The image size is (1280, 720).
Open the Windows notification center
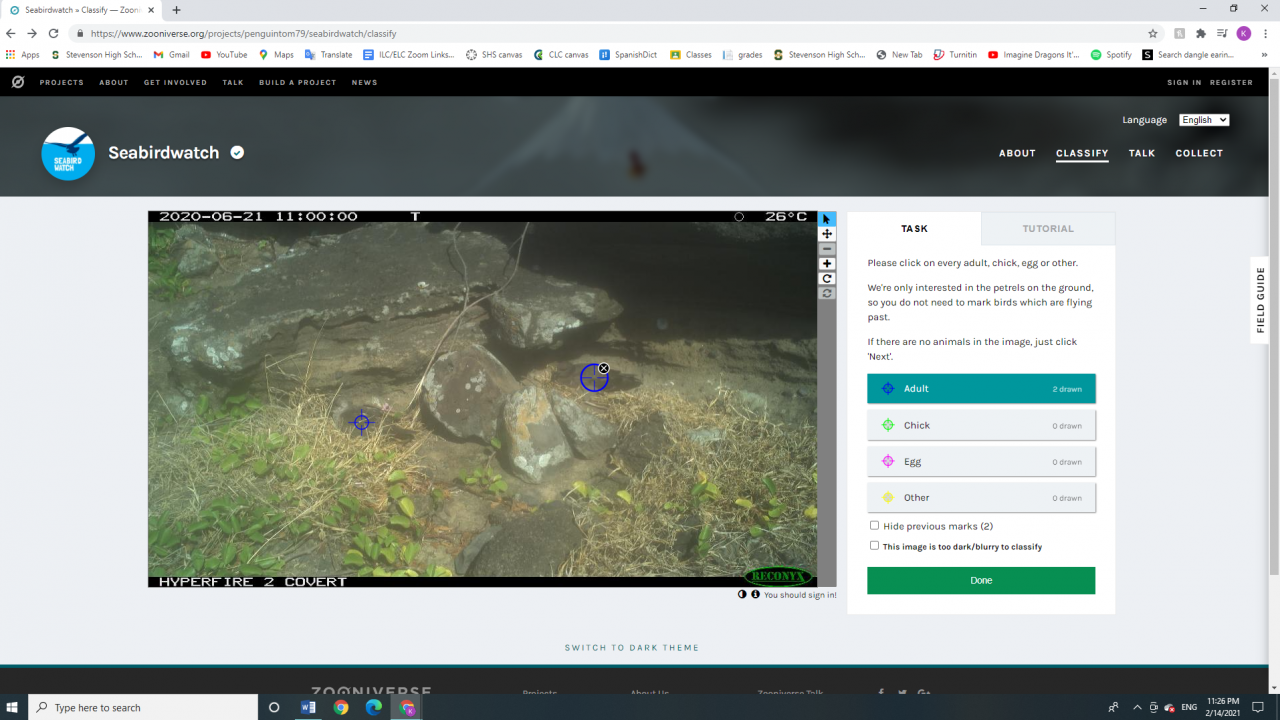coord(1258,707)
